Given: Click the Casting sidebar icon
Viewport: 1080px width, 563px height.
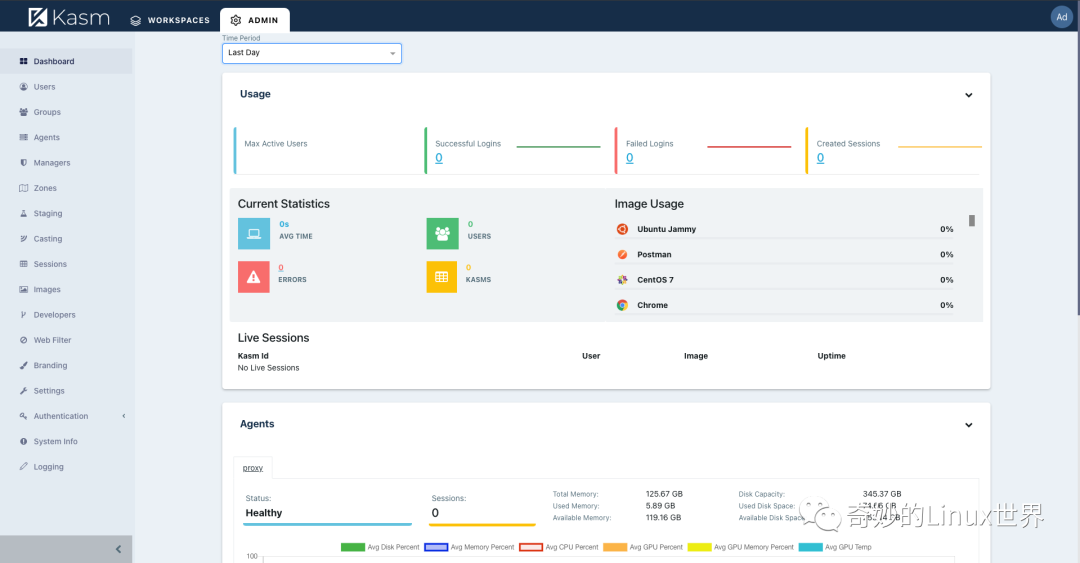Looking at the screenshot, I should [23, 238].
